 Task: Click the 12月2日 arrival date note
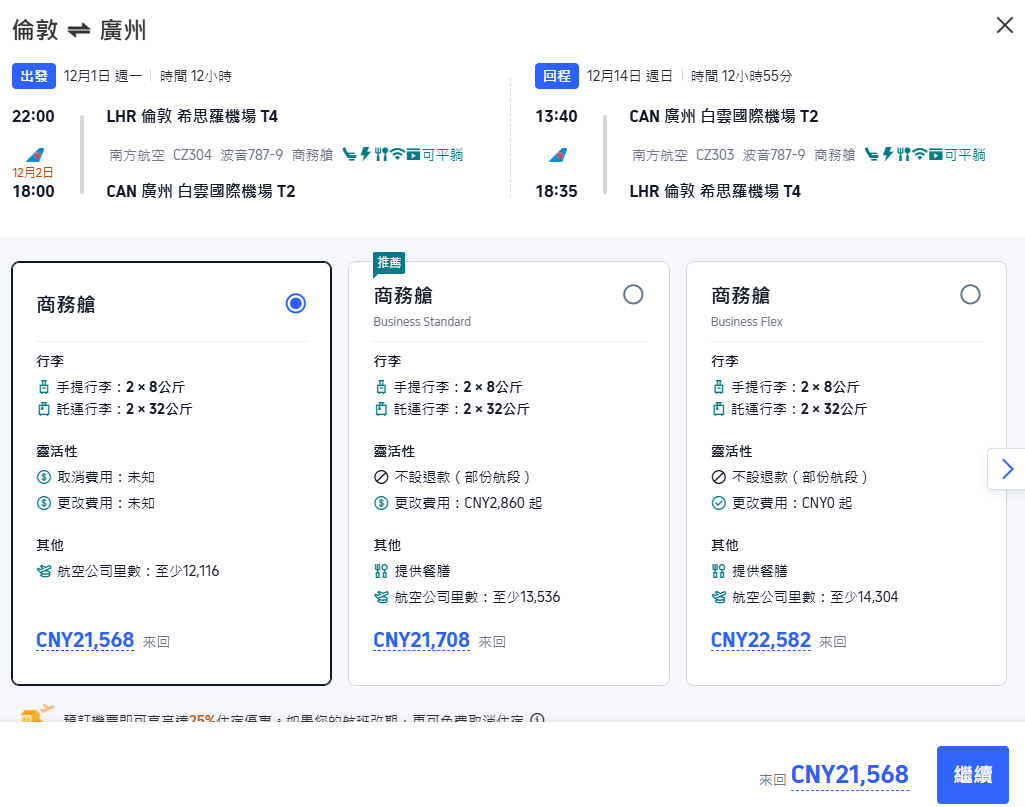click(x=33, y=173)
